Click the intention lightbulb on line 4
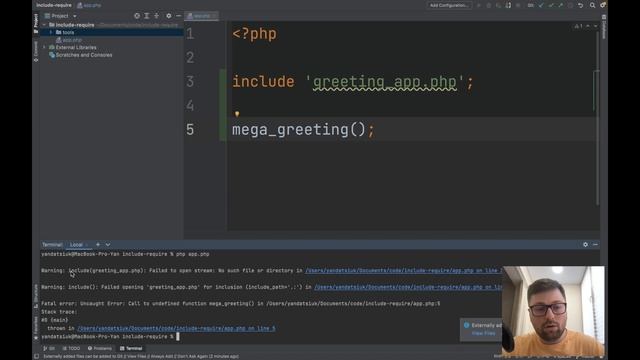The height and width of the screenshot is (360, 640). pos(237,114)
